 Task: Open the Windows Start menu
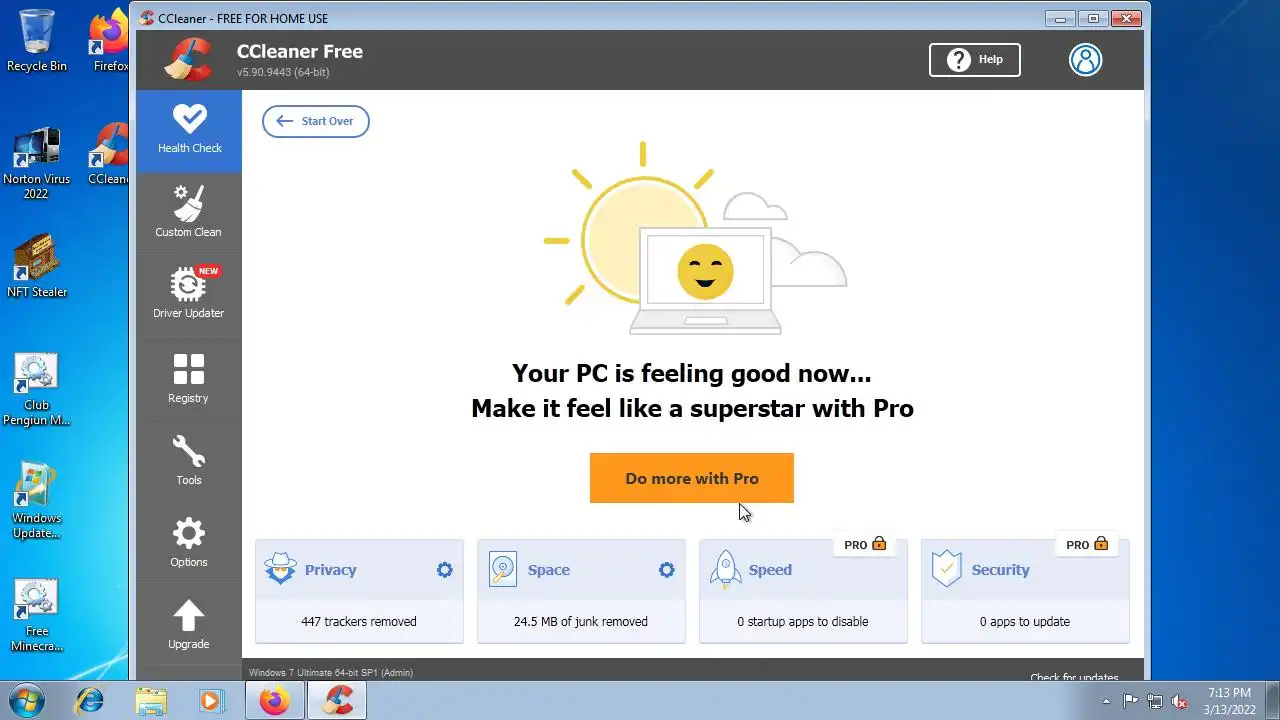tap(27, 700)
